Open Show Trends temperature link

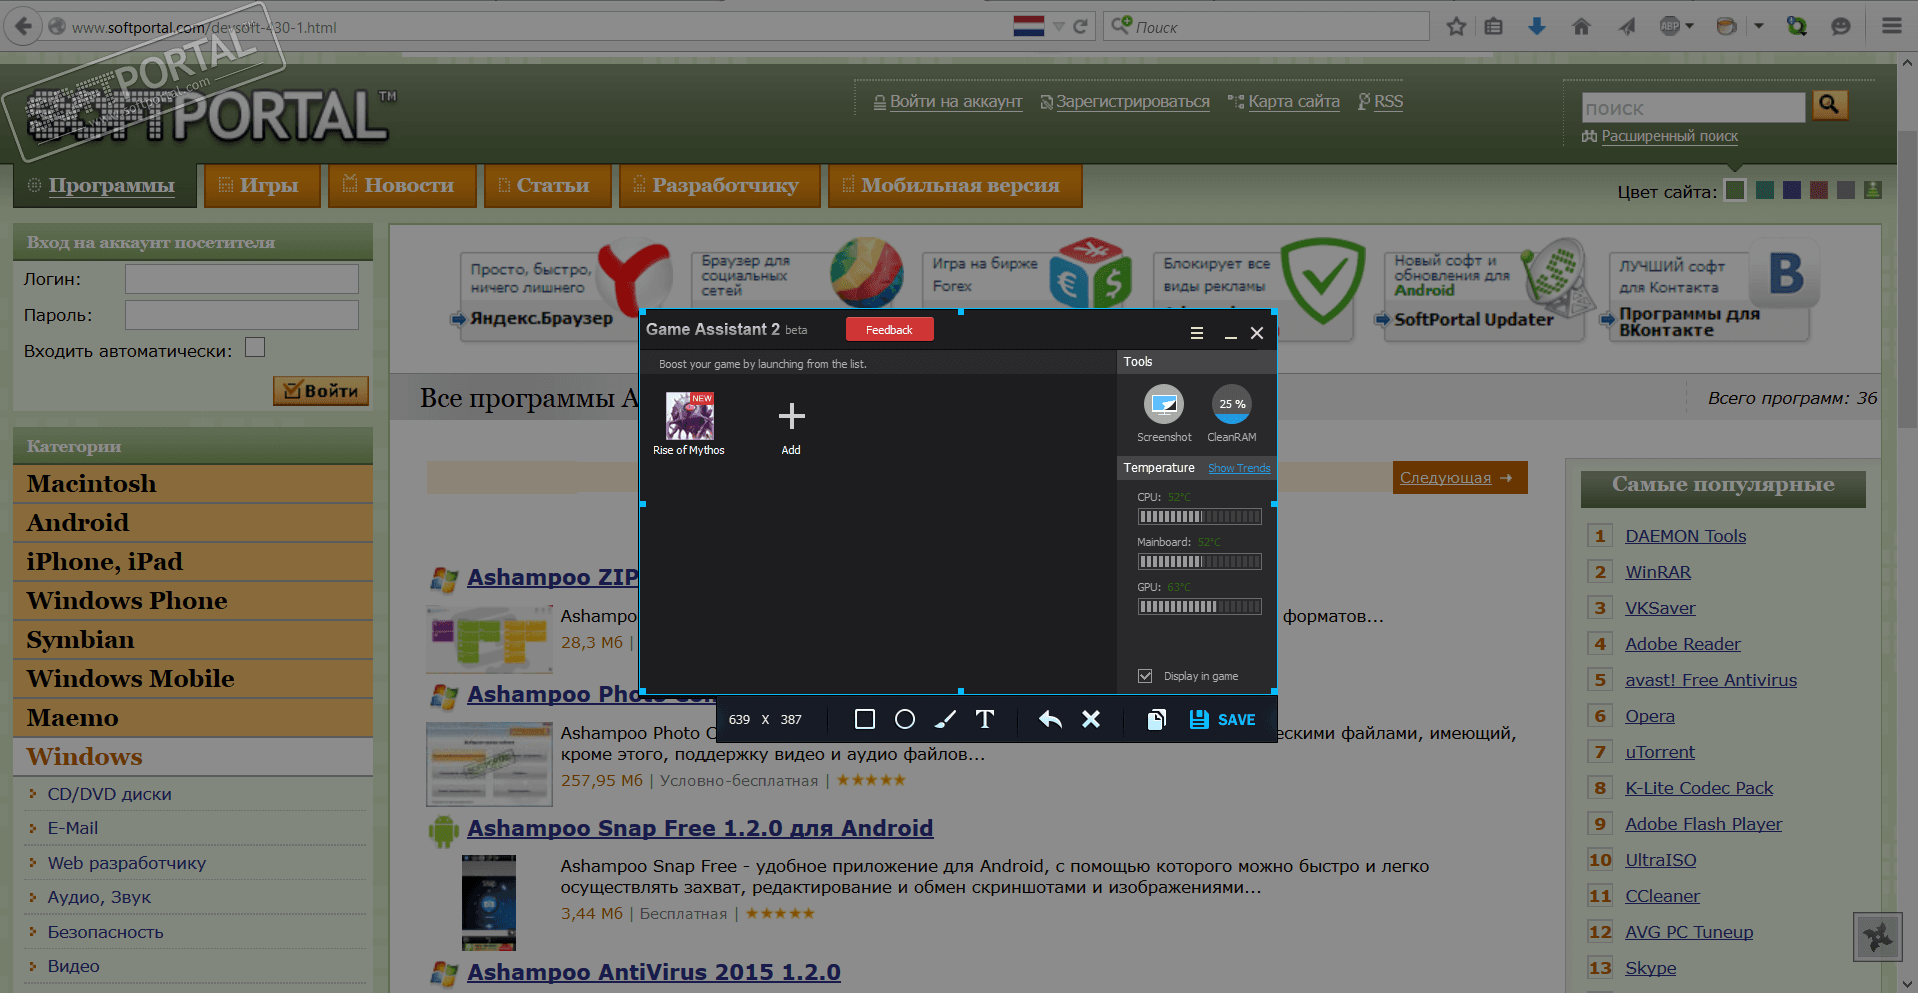point(1239,468)
